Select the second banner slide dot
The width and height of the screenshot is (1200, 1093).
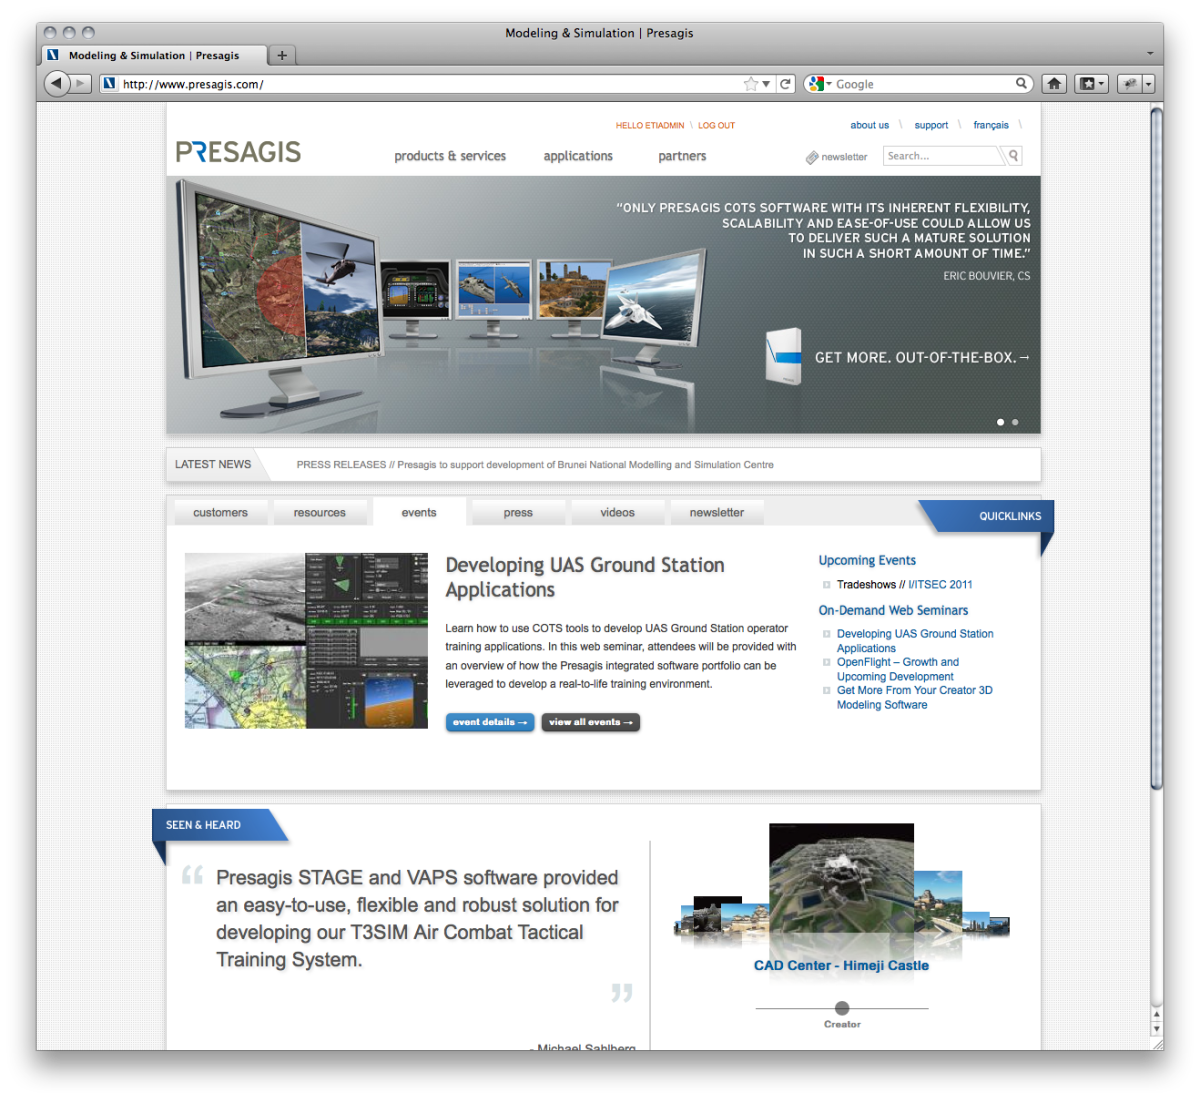[x=1015, y=422]
